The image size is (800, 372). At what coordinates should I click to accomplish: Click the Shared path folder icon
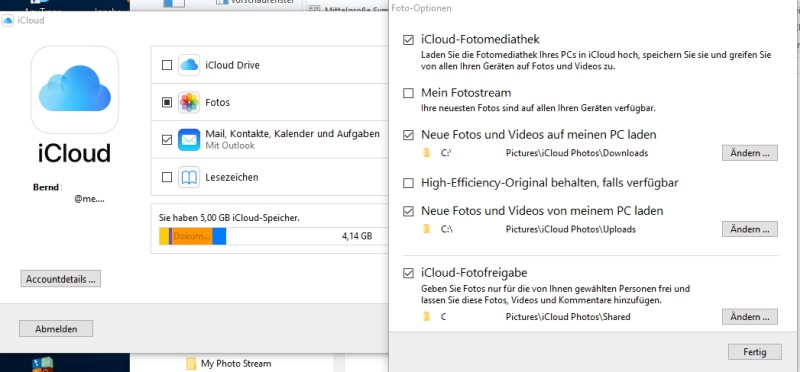coord(427,316)
